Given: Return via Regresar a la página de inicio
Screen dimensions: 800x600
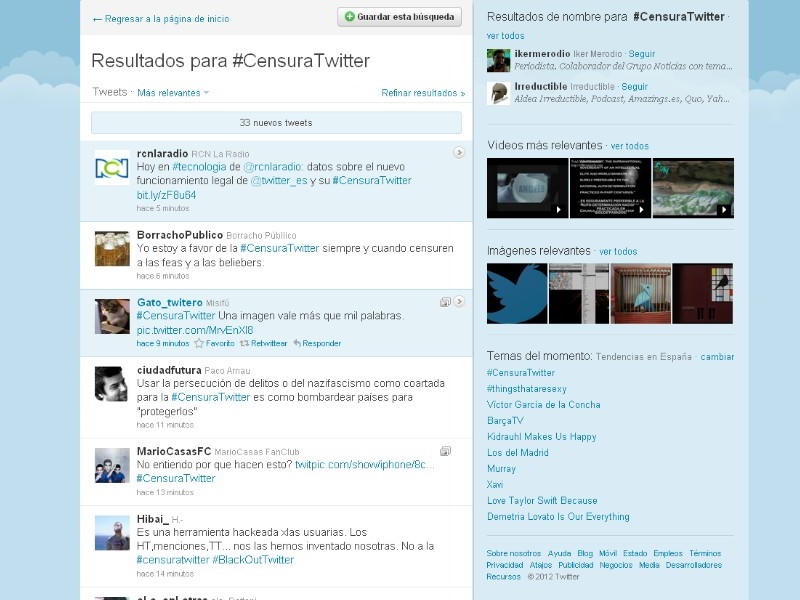Looking at the screenshot, I should point(161,19).
